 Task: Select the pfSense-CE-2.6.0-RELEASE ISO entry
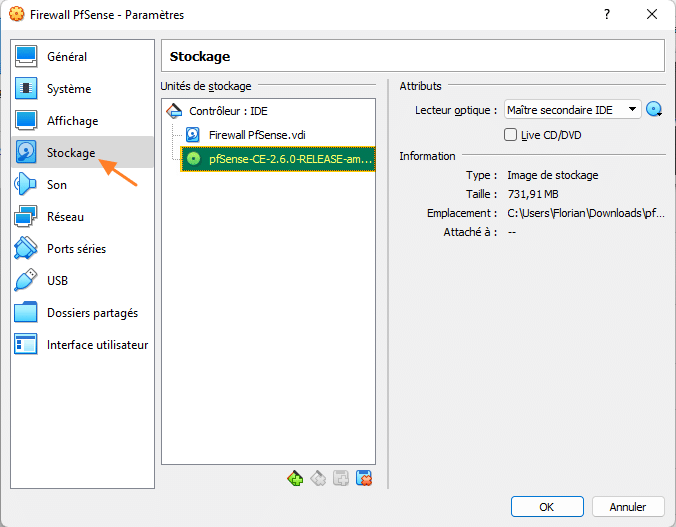pos(278,159)
